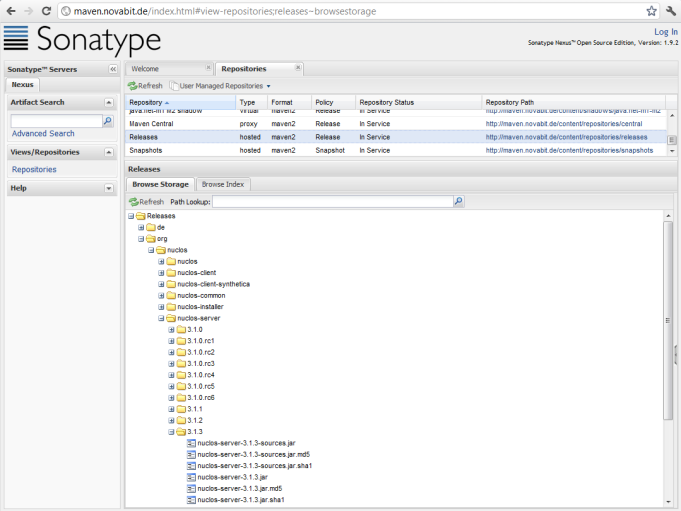This screenshot has height=511, width=681.
Task: Click the storage tree vertical scrollbar thumb
Action: point(668,320)
